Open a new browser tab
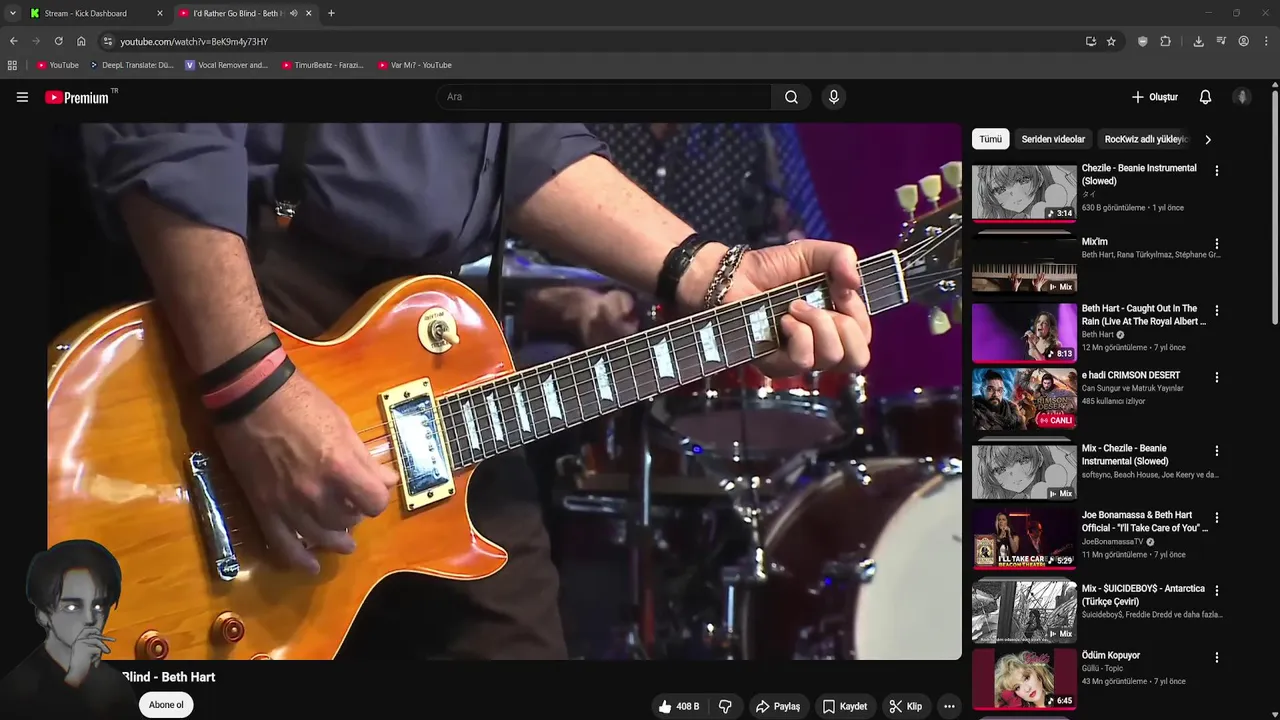 tap(331, 13)
